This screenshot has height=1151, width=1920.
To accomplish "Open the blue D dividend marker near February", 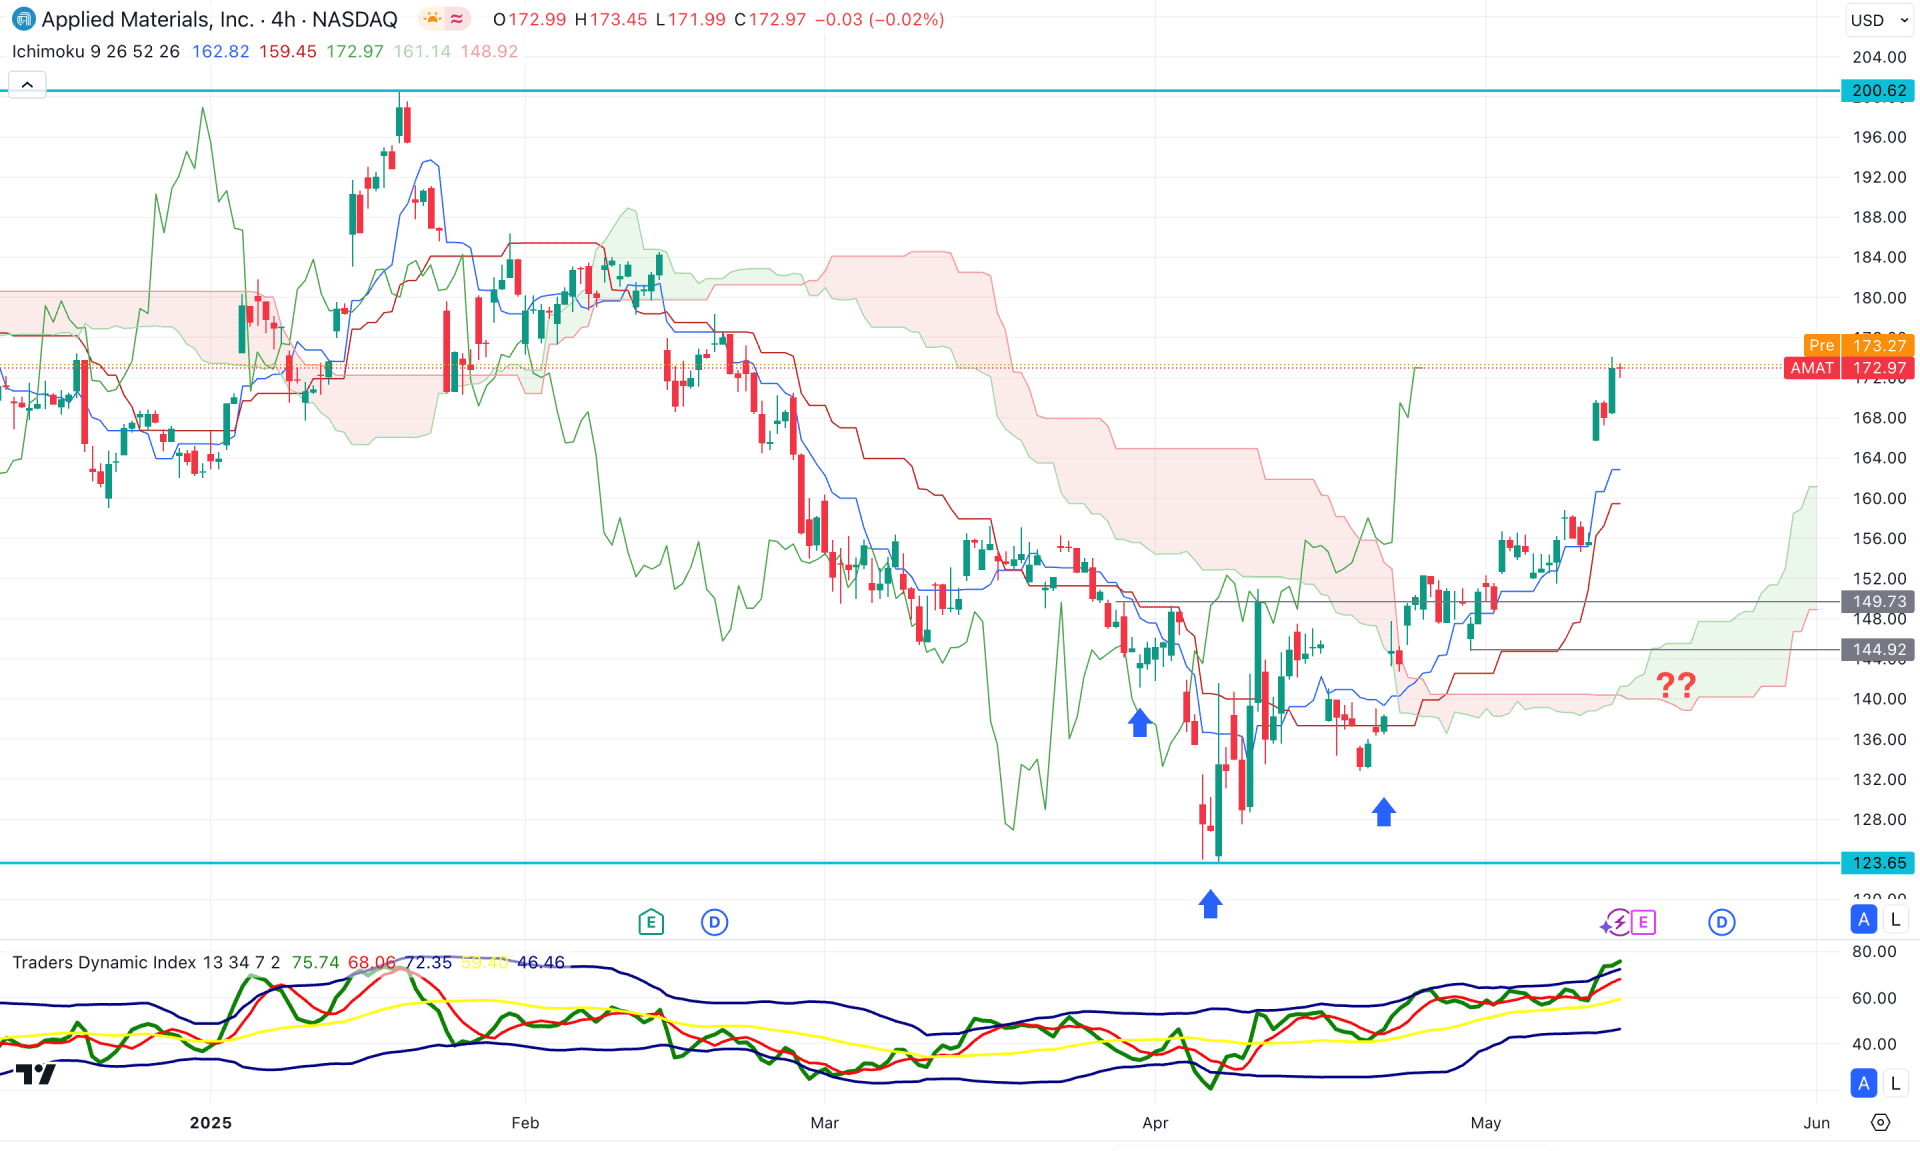I will pyautogui.click(x=714, y=922).
